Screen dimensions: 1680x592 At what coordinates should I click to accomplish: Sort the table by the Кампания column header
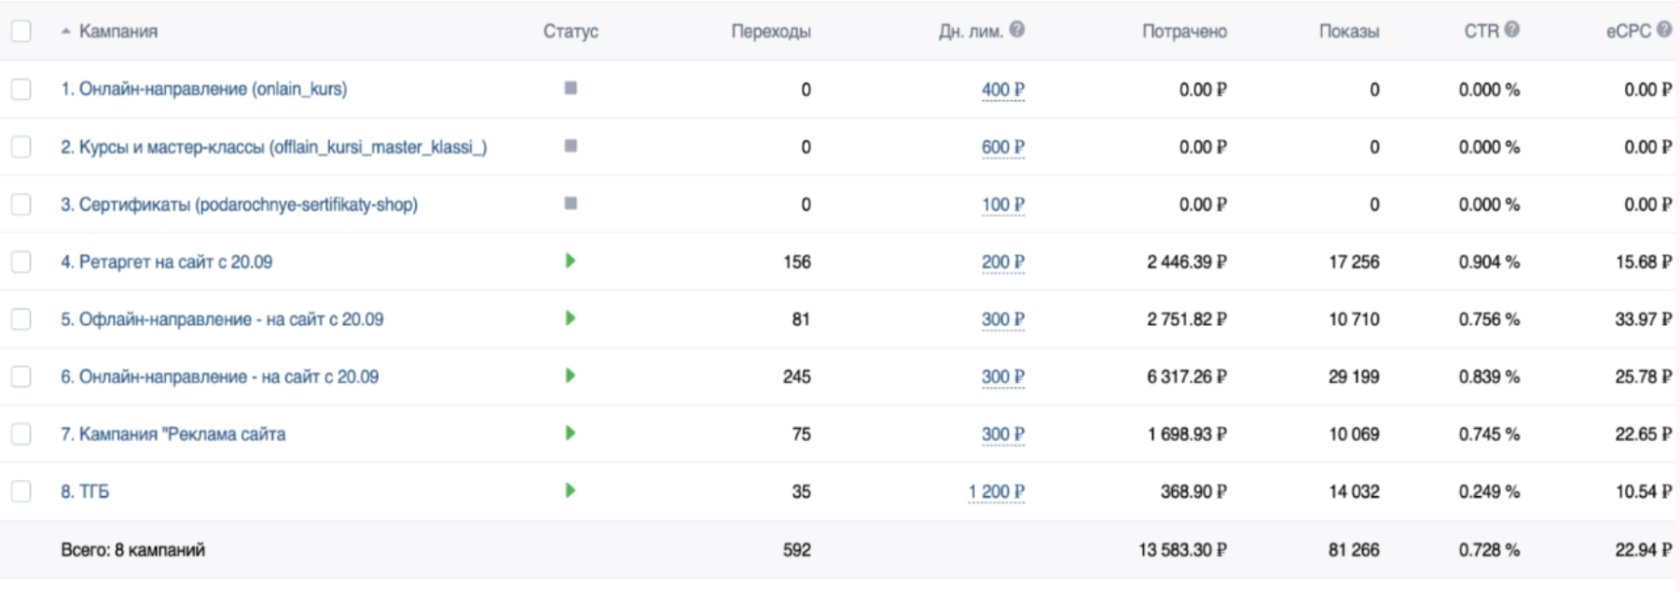118,31
